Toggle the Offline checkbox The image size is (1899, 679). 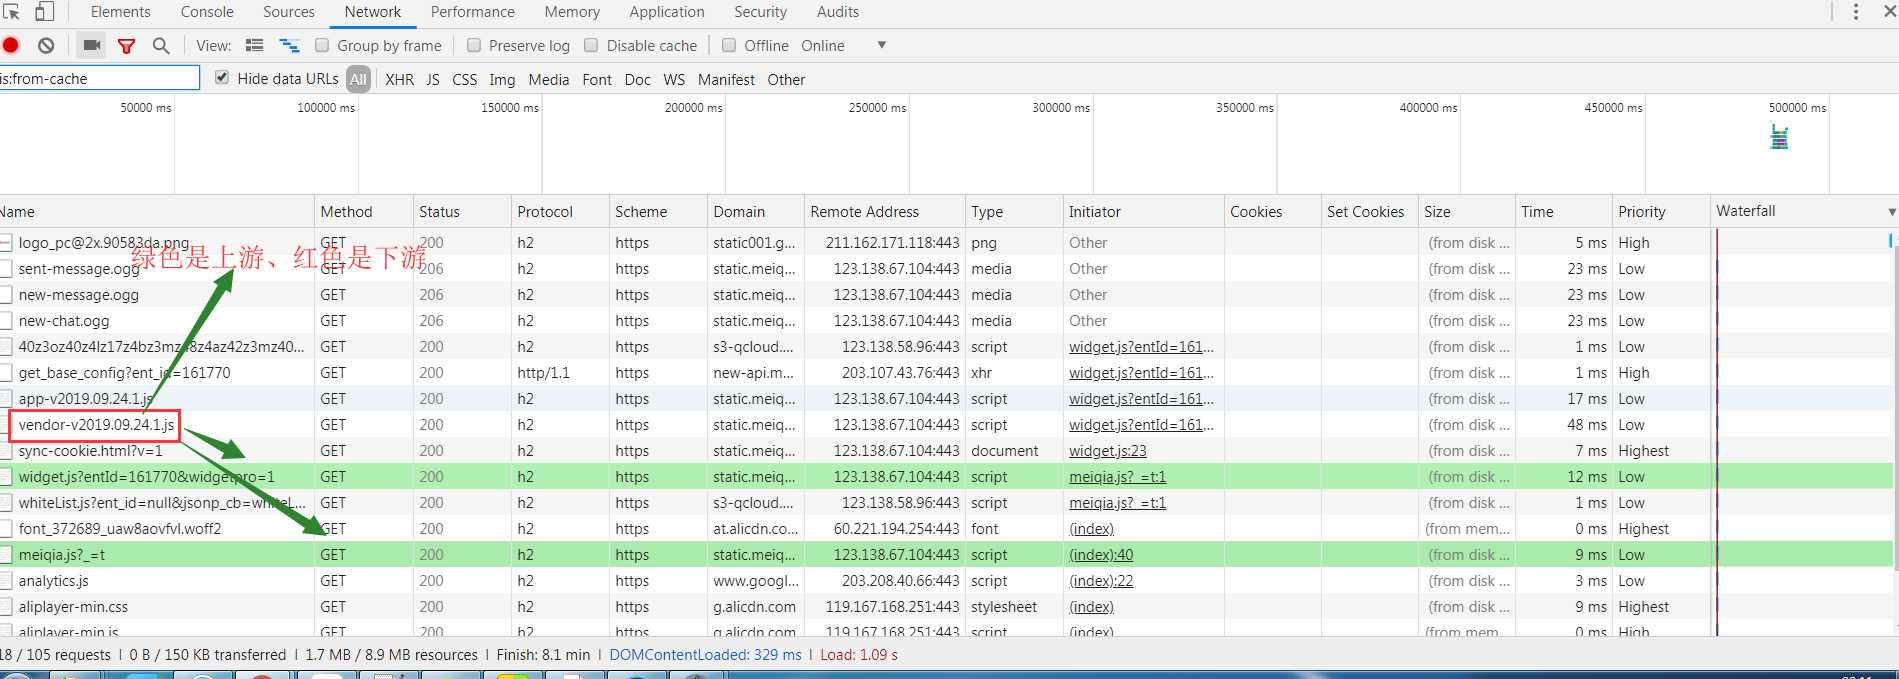click(x=729, y=45)
